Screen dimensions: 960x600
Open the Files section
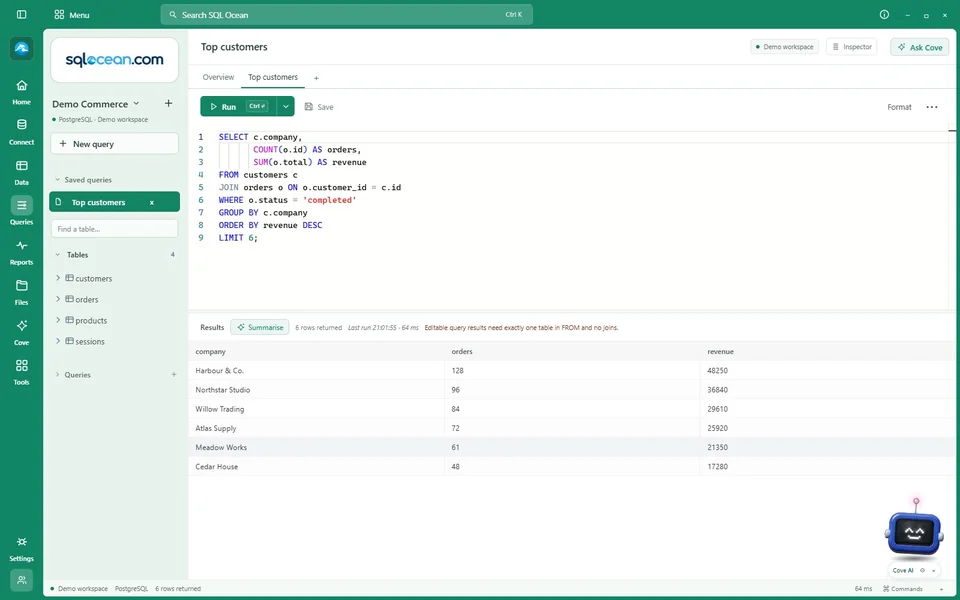coord(21,292)
